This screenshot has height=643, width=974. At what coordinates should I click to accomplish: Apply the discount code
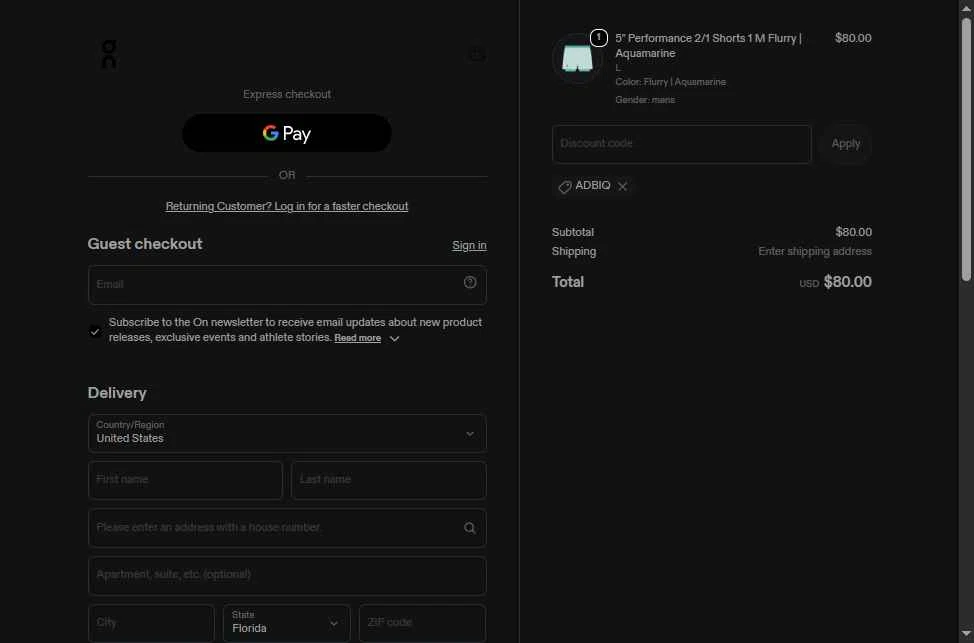click(x=845, y=144)
